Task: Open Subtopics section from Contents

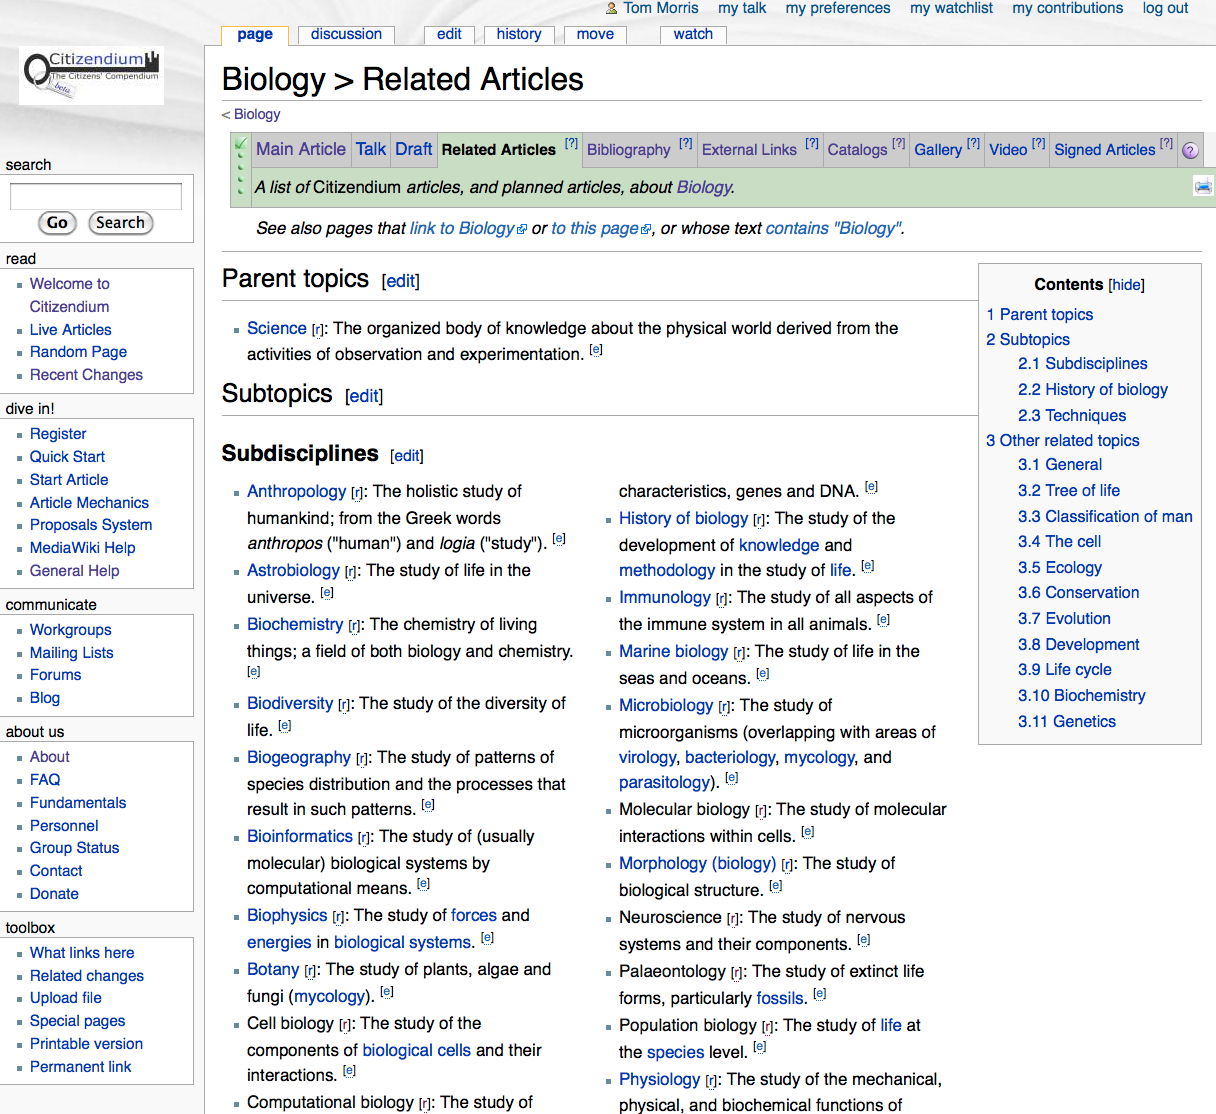Action: click(x=1034, y=339)
